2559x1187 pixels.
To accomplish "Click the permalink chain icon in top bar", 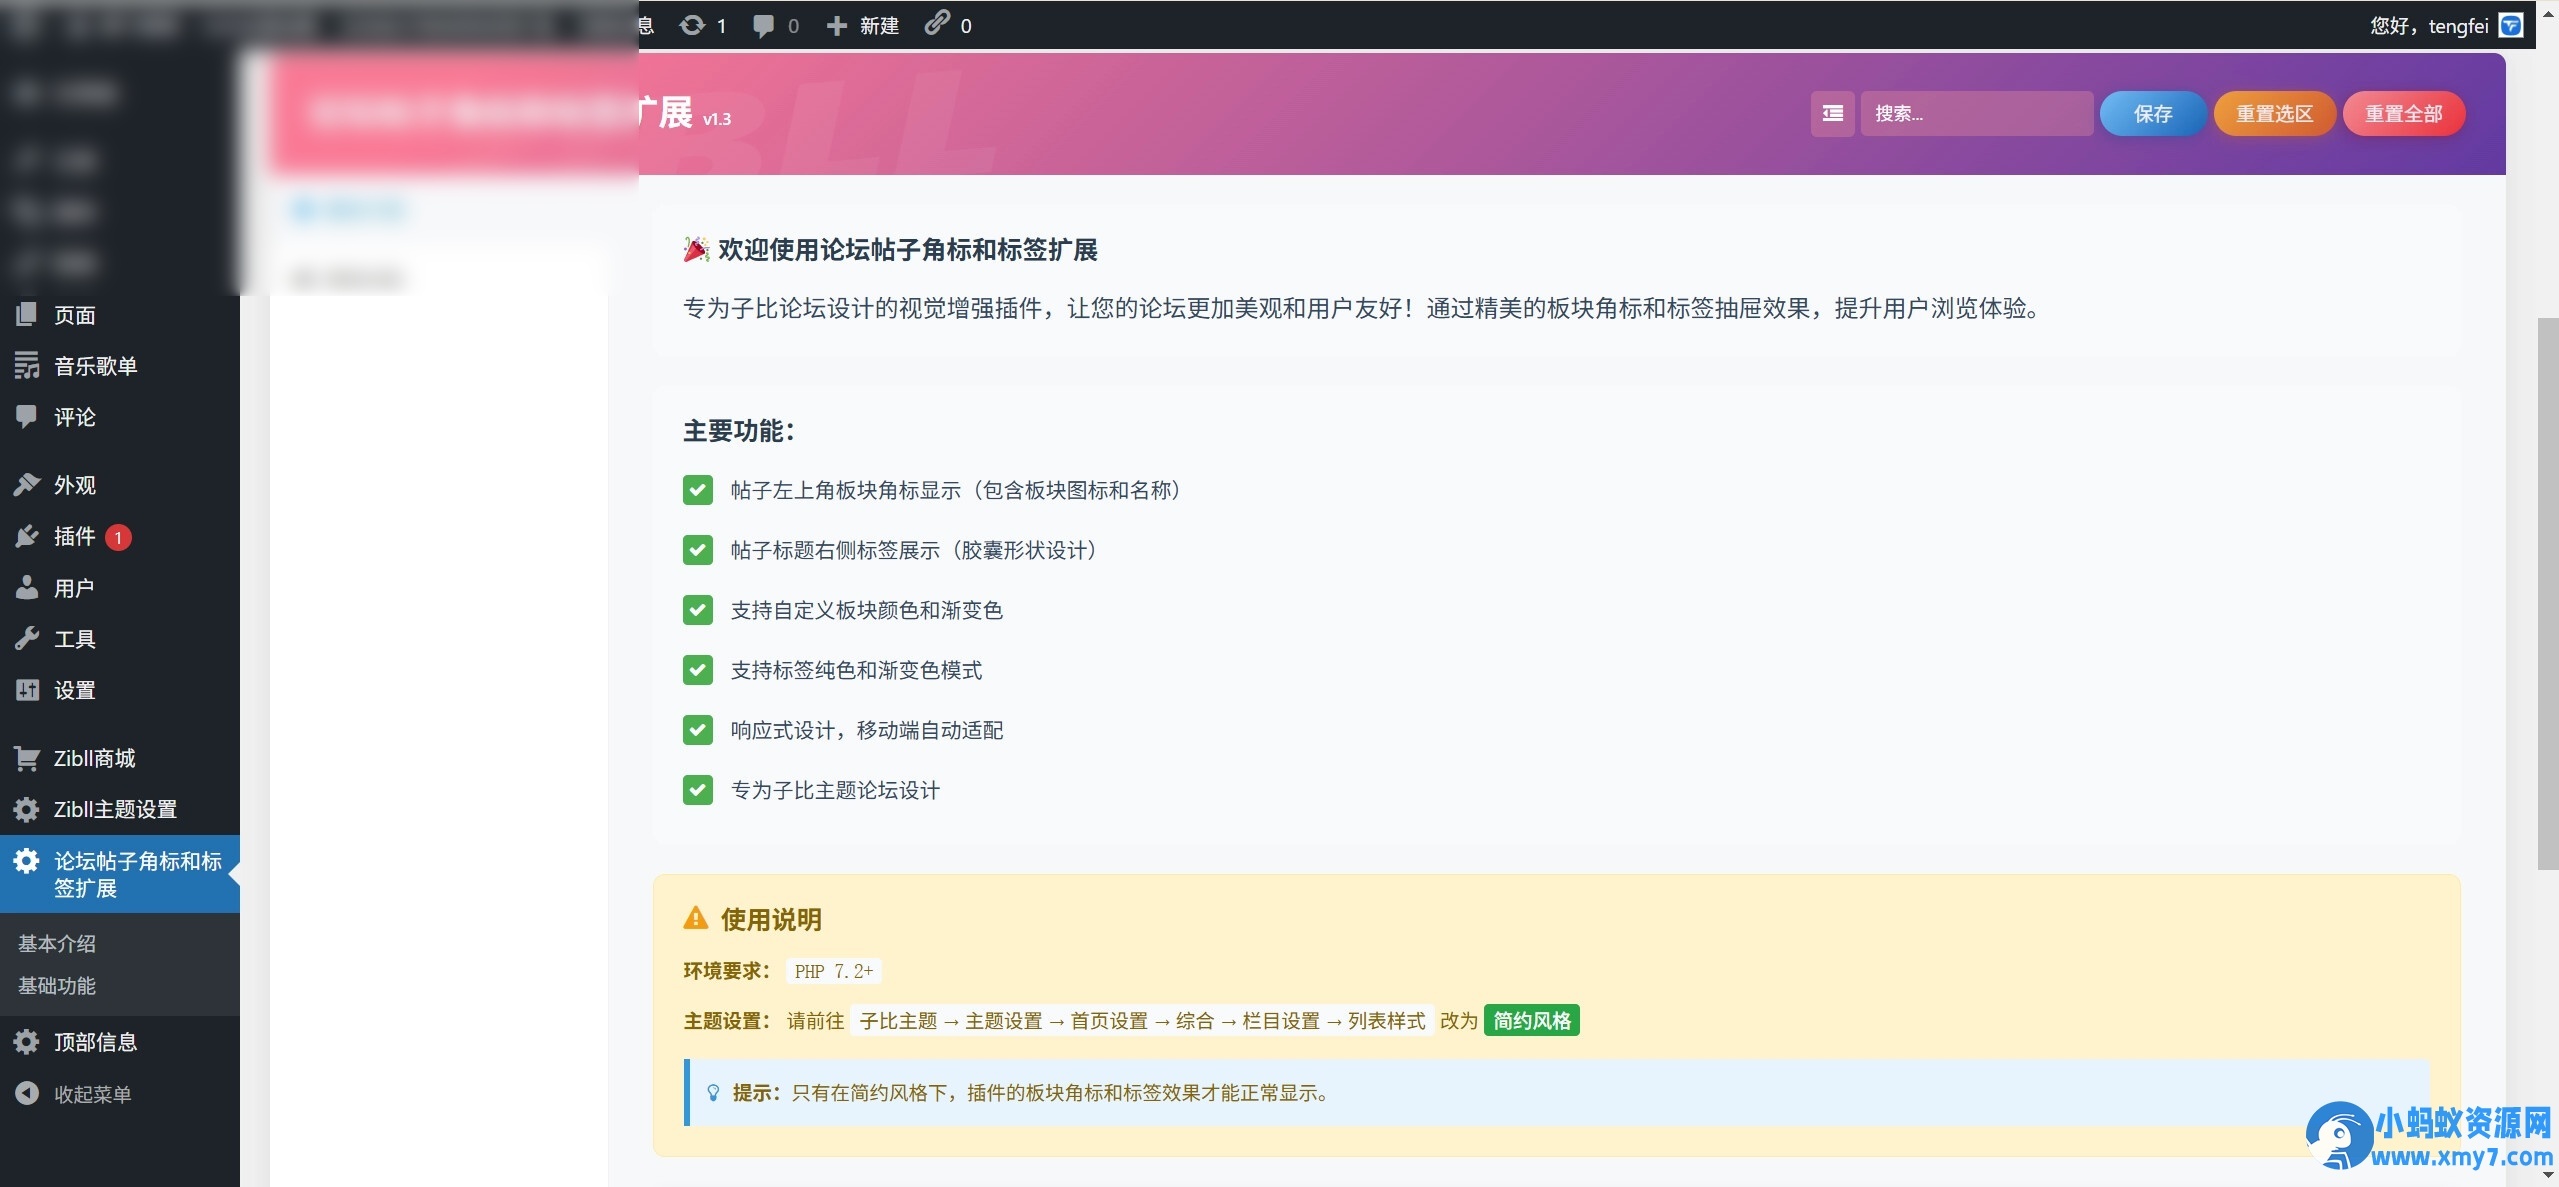I will [936, 25].
